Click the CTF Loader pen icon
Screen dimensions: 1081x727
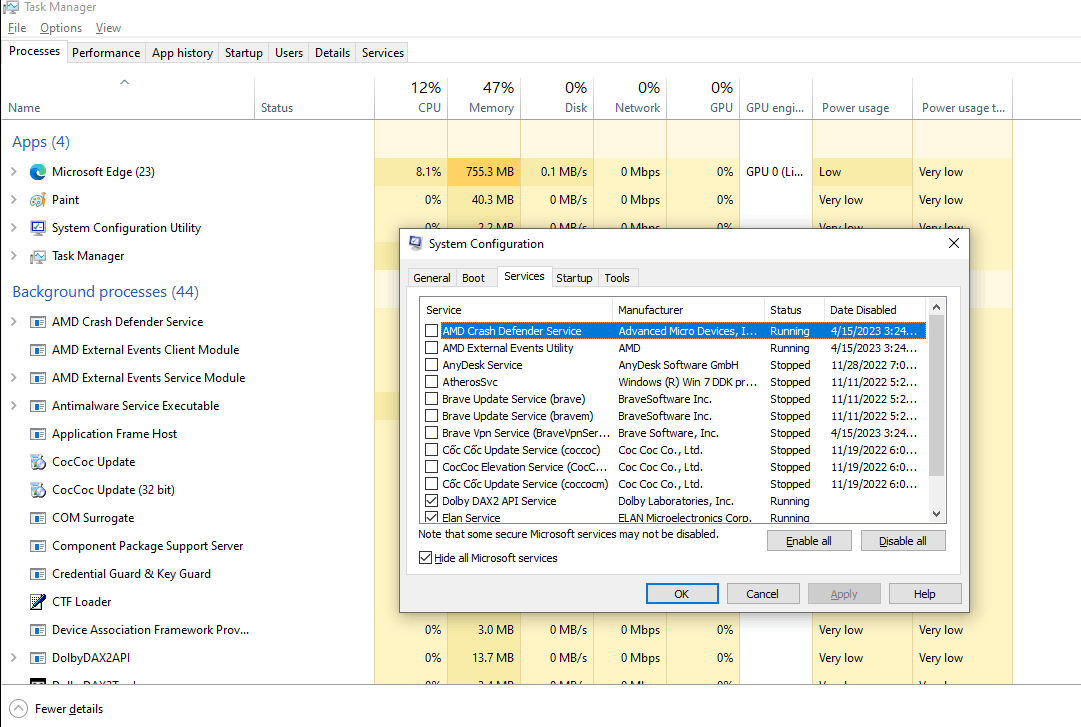pyautogui.click(x=38, y=602)
